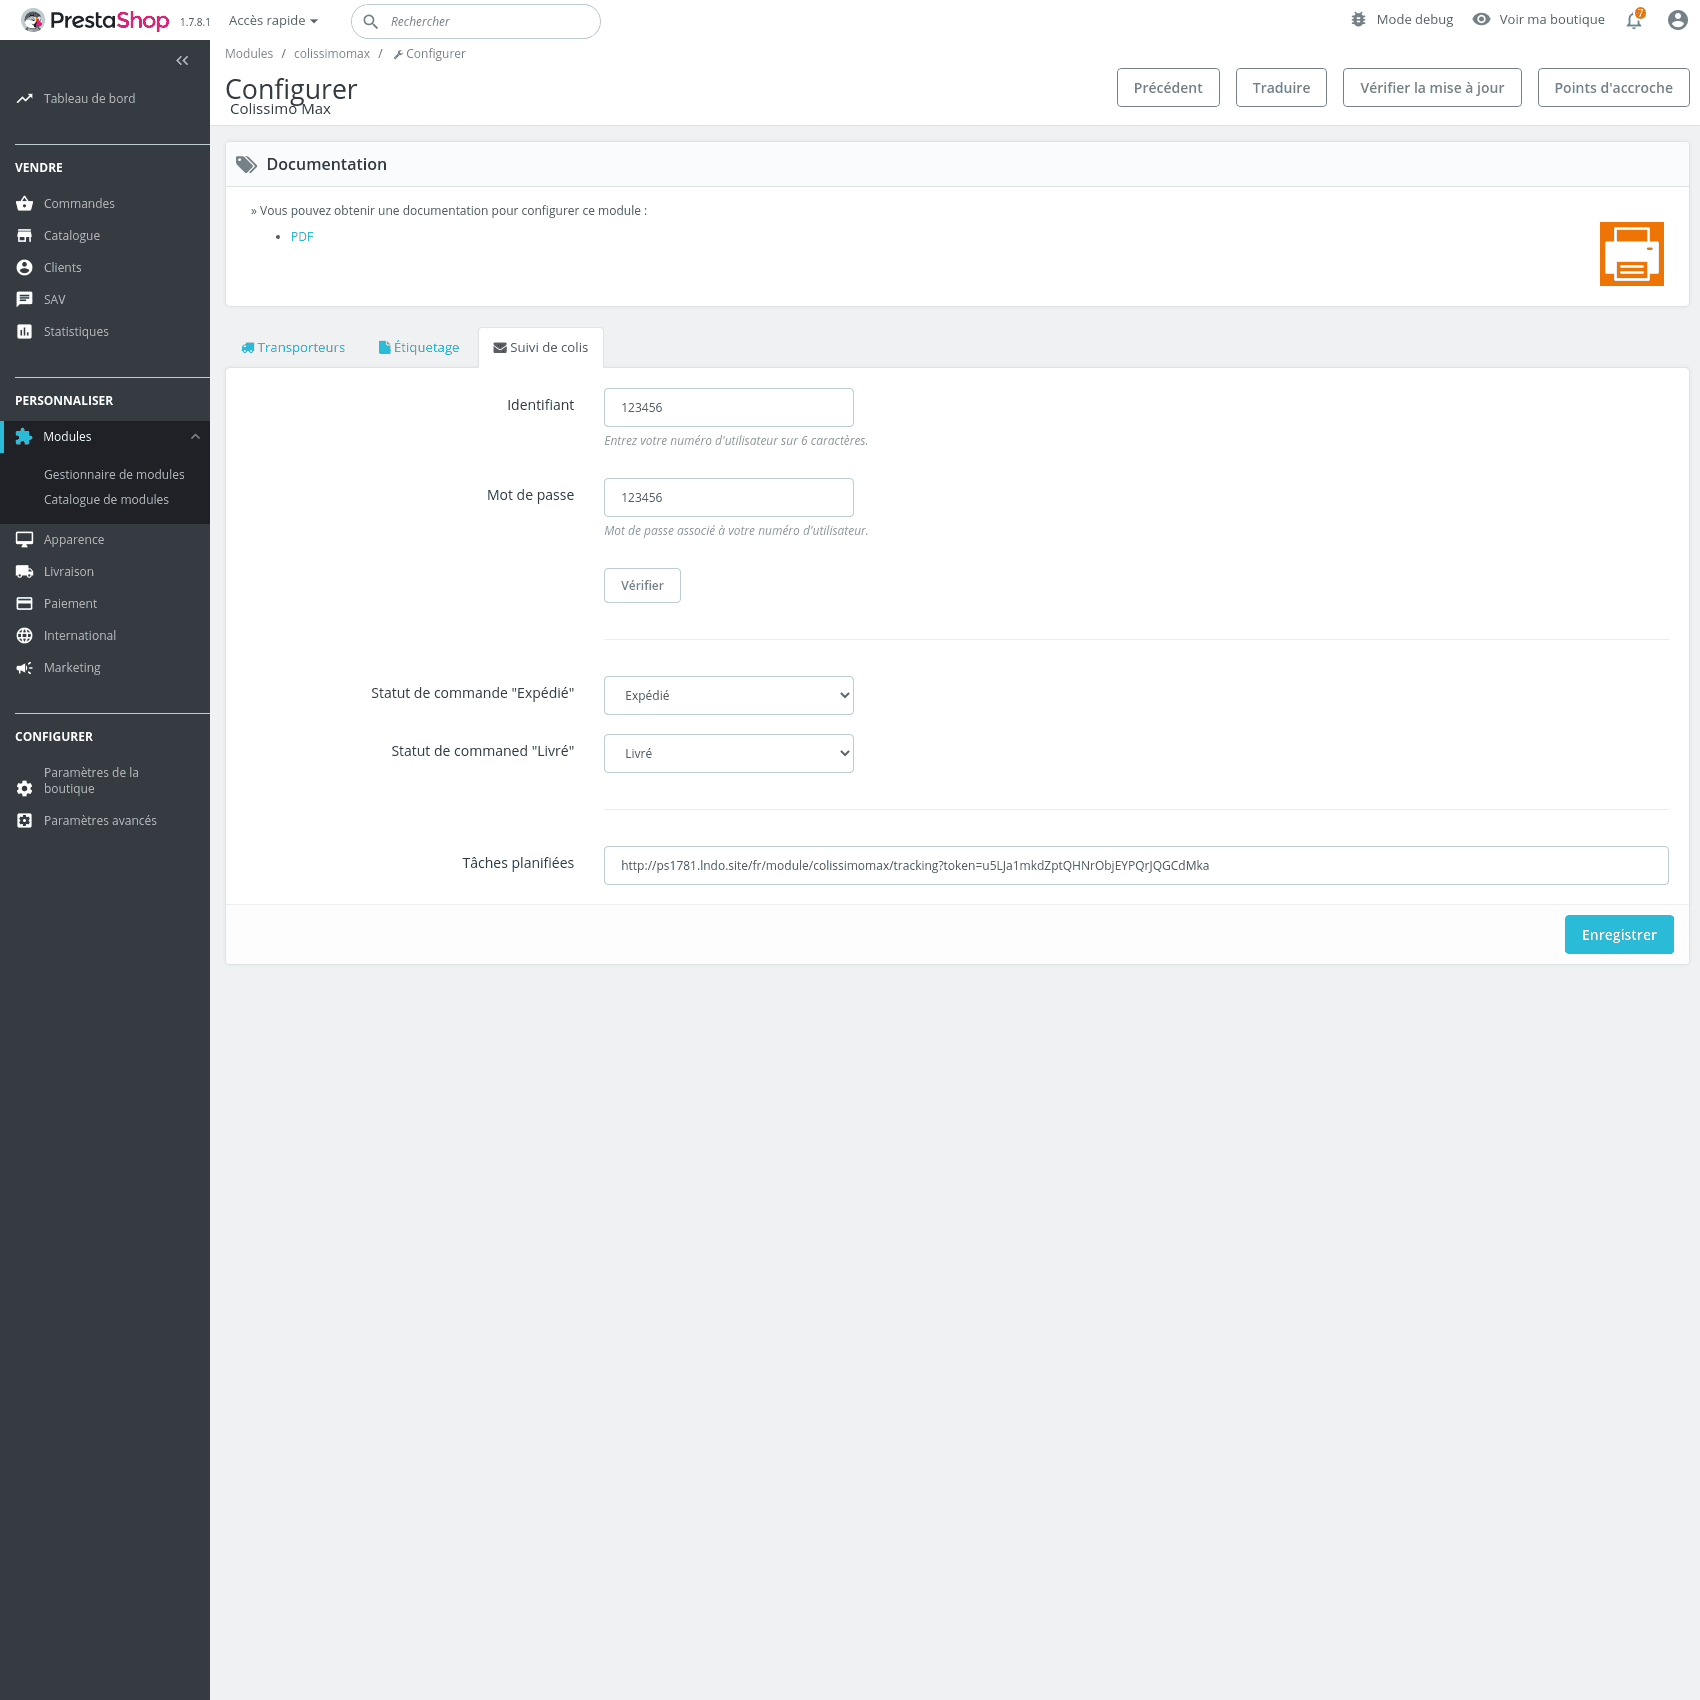1700x1700 pixels.
Task: Open the Accès rapide dropdown
Action: (x=273, y=20)
